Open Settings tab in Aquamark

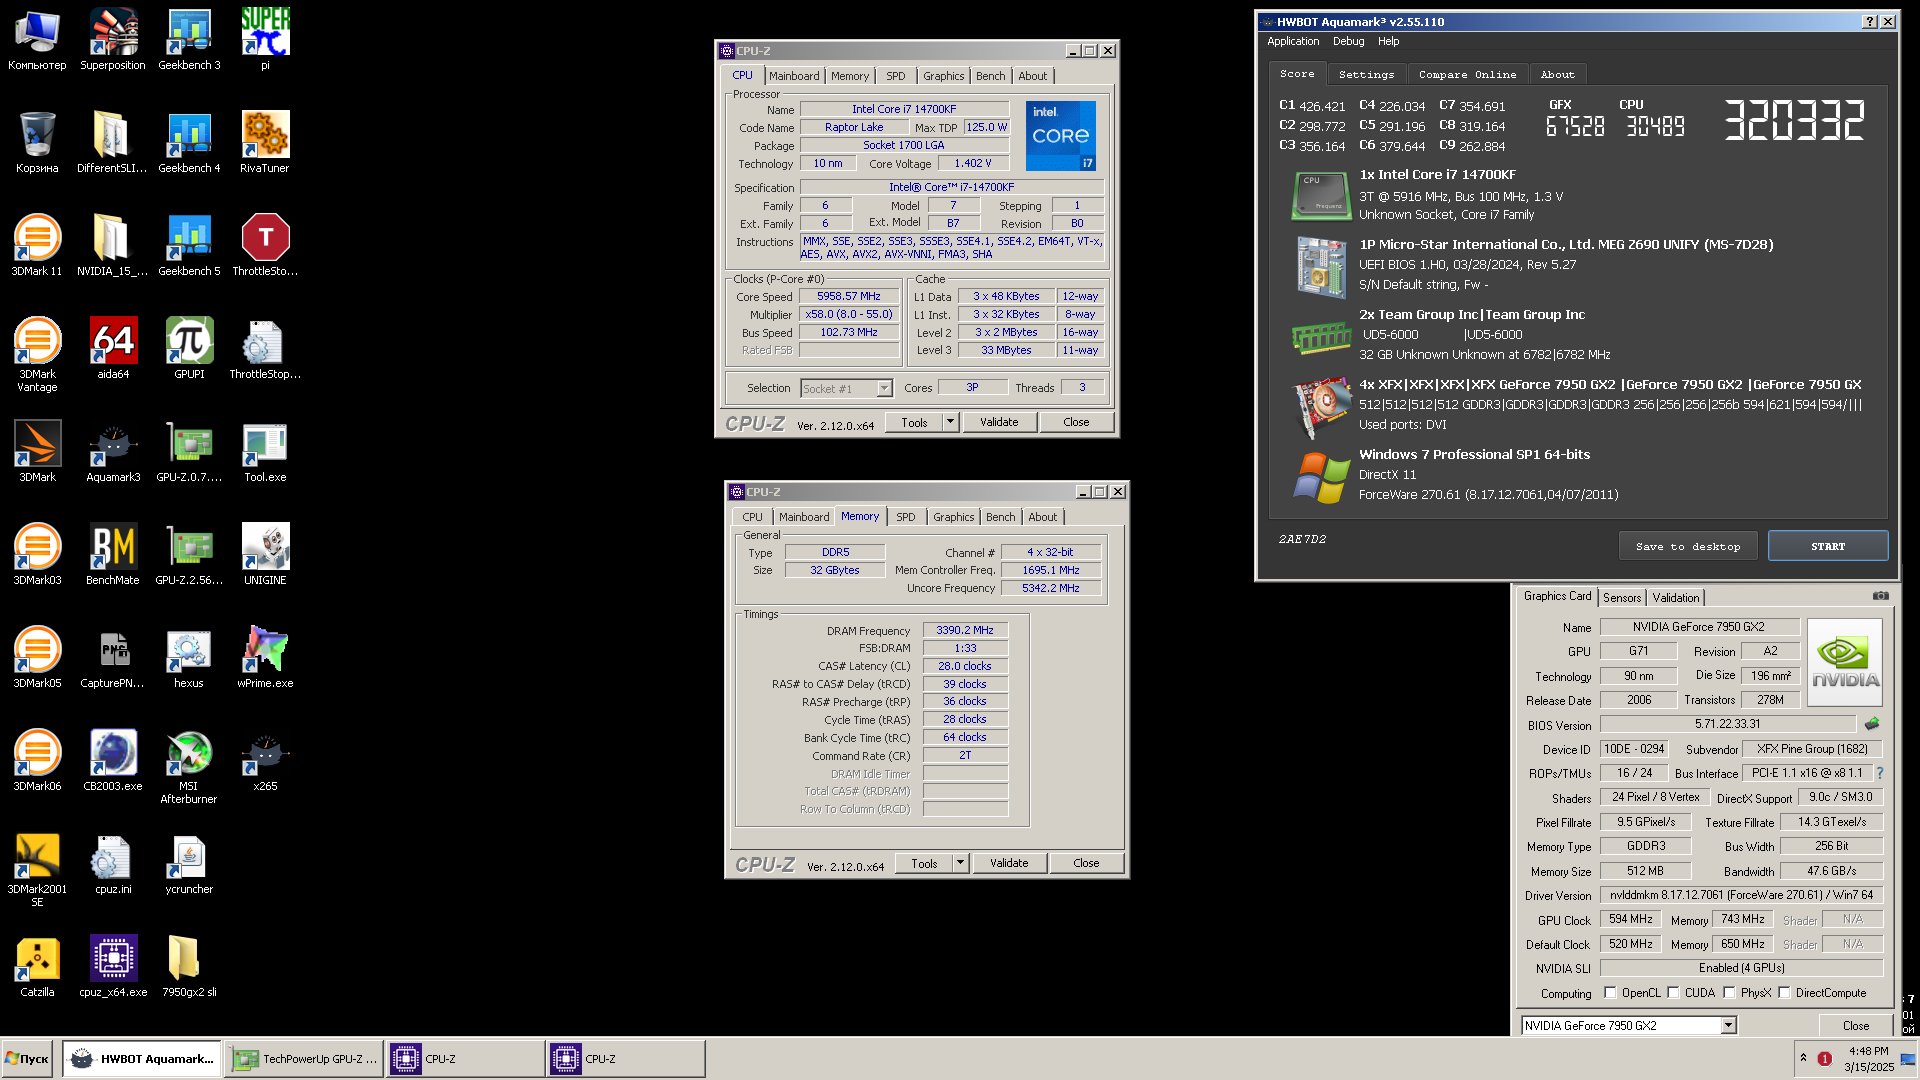click(1366, 74)
